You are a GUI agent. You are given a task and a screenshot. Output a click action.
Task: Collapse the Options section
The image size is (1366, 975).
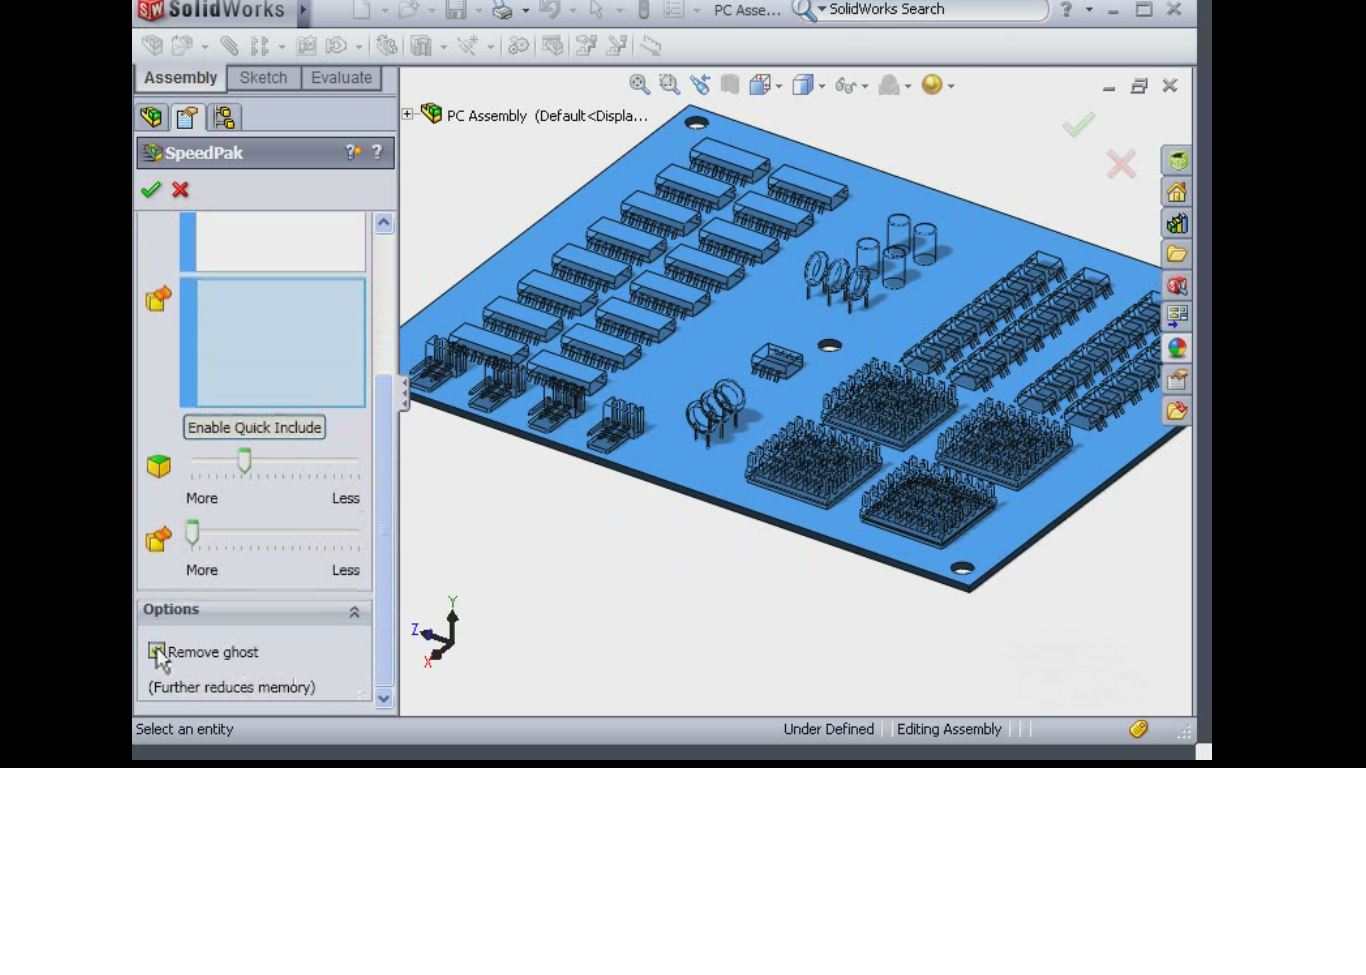(354, 612)
